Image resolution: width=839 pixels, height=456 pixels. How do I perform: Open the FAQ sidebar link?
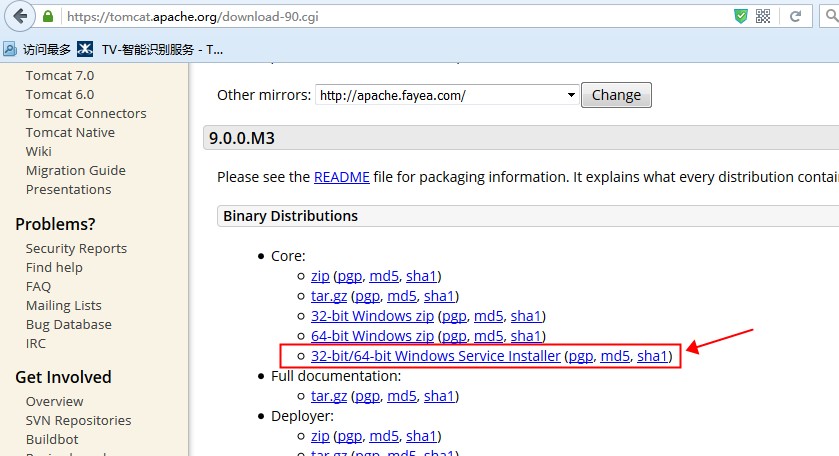[39, 287]
